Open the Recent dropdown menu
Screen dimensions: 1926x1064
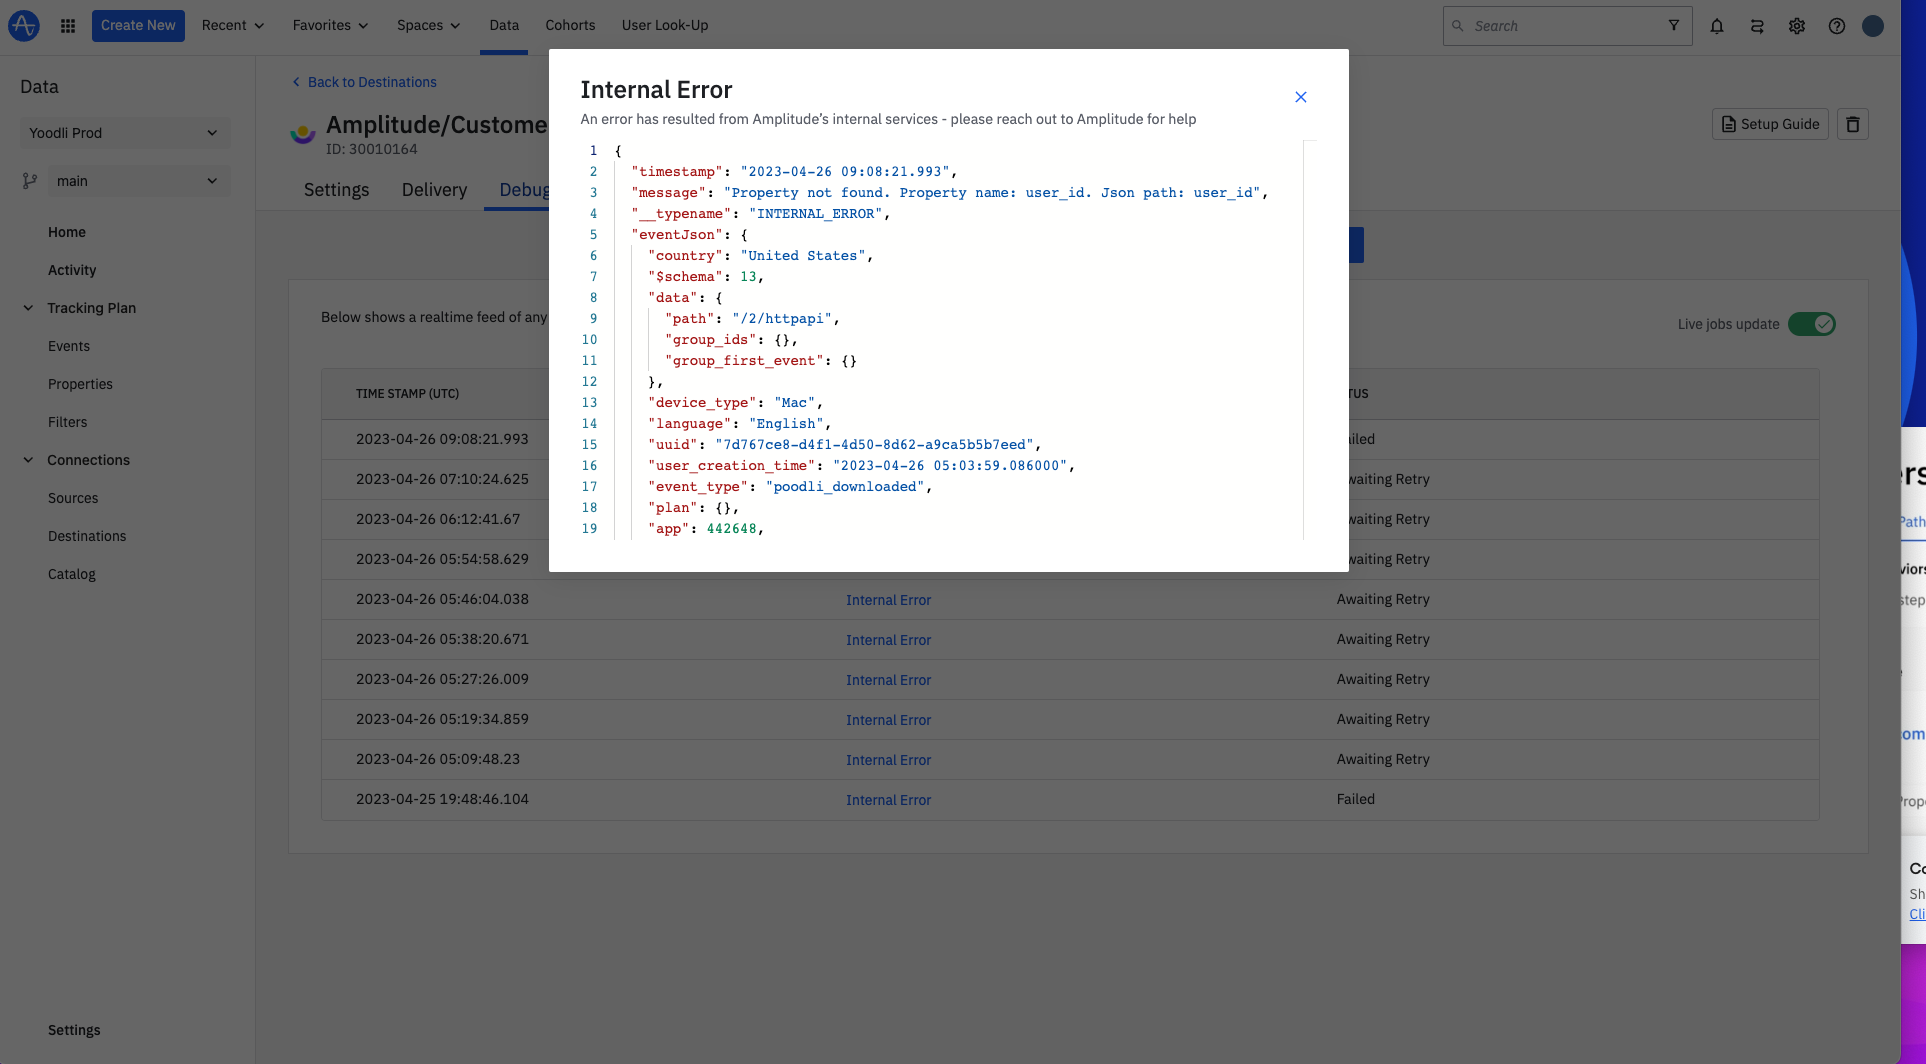click(233, 25)
